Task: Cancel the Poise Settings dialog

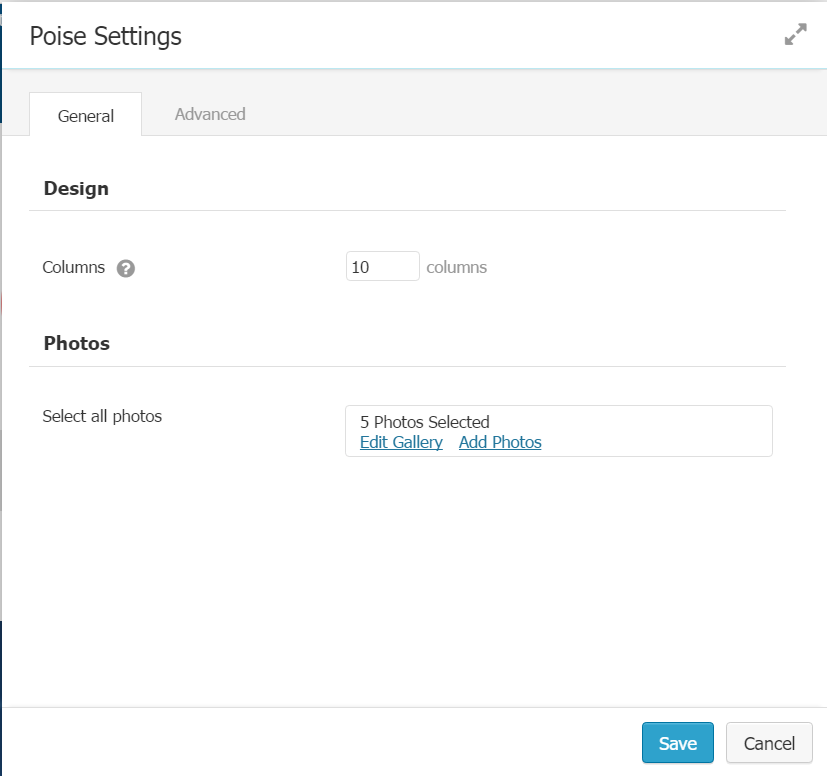Action: click(x=769, y=743)
